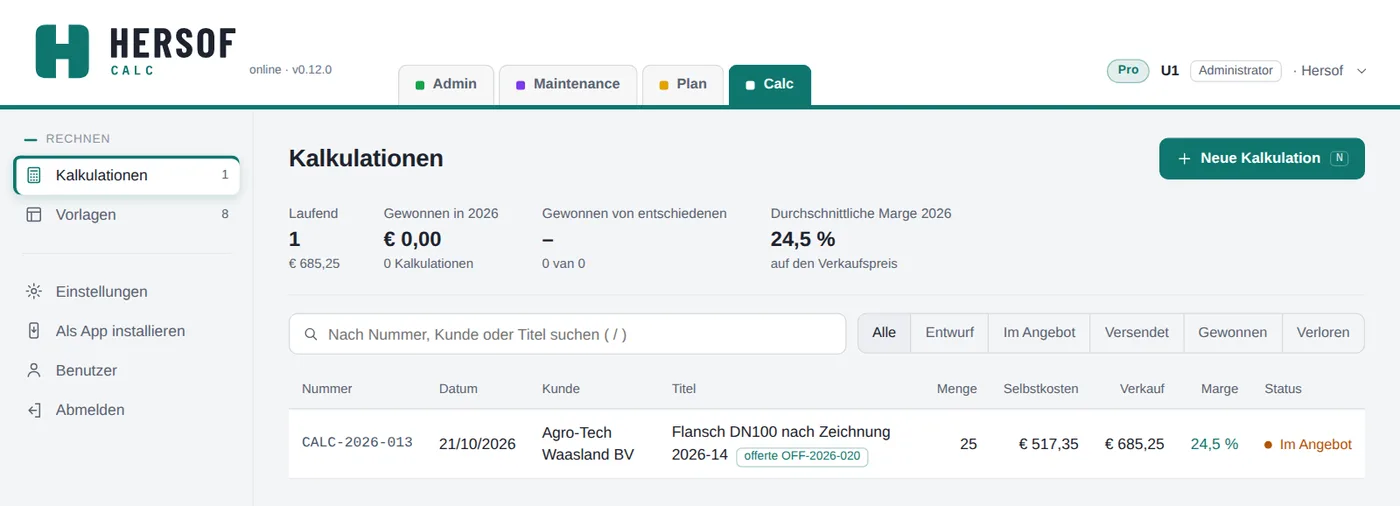Filter calculations by Verloren
The width and height of the screenshot is (1400, 506).
coord(1323,333)
